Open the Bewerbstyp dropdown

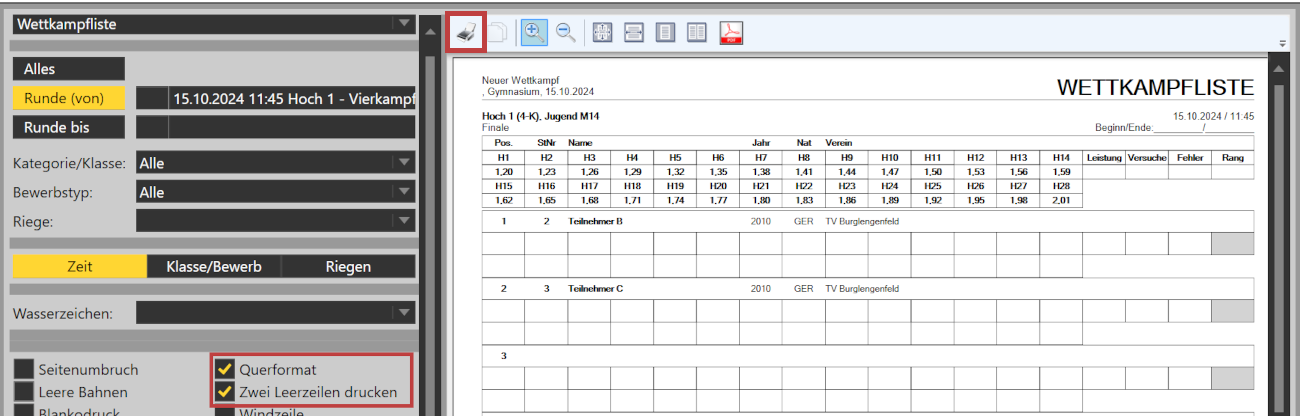pos(275,192)
